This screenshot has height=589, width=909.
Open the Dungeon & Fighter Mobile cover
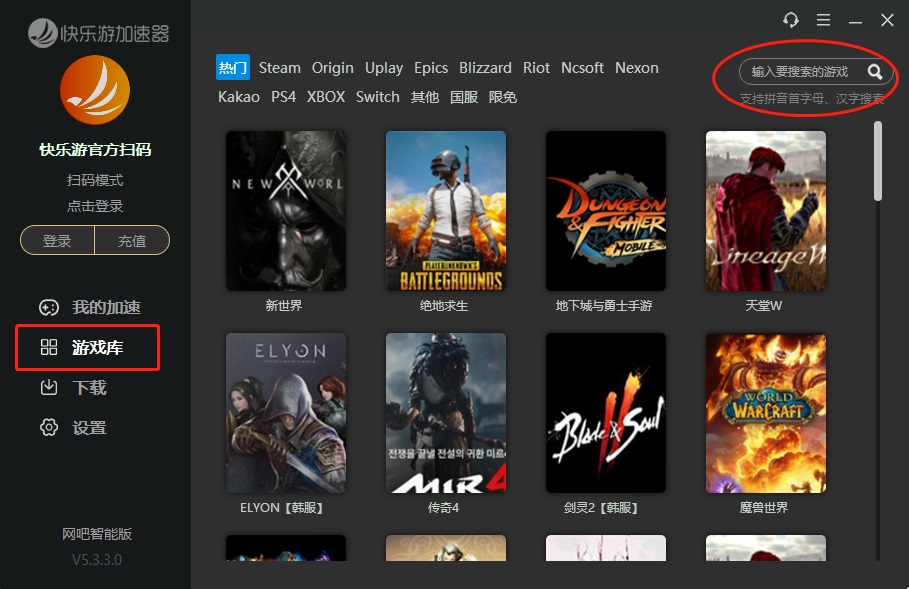tap(606, 211)
